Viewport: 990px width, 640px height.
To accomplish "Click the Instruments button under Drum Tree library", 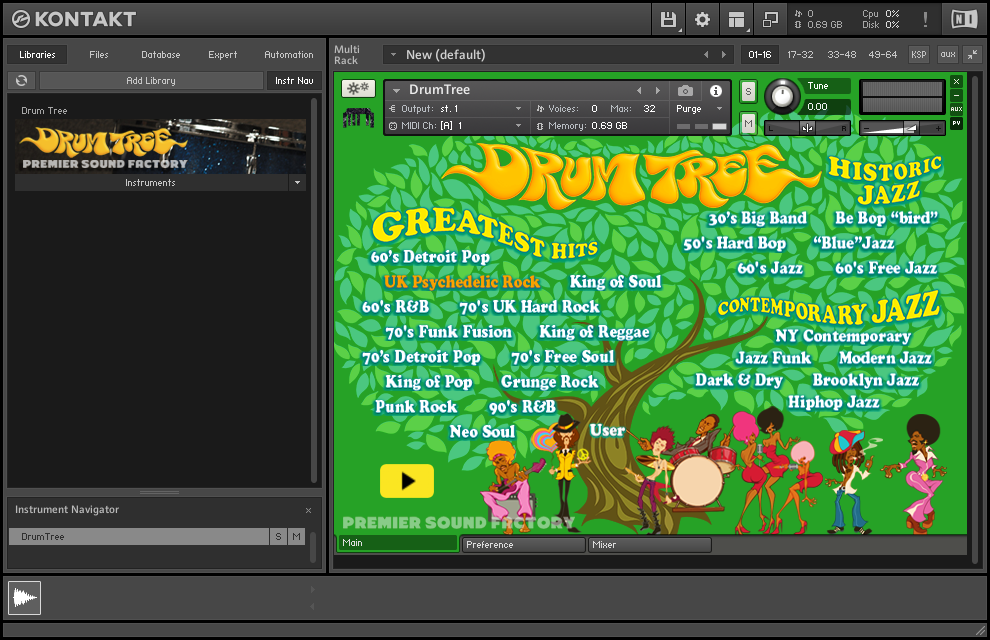I will tap(150, 183).
